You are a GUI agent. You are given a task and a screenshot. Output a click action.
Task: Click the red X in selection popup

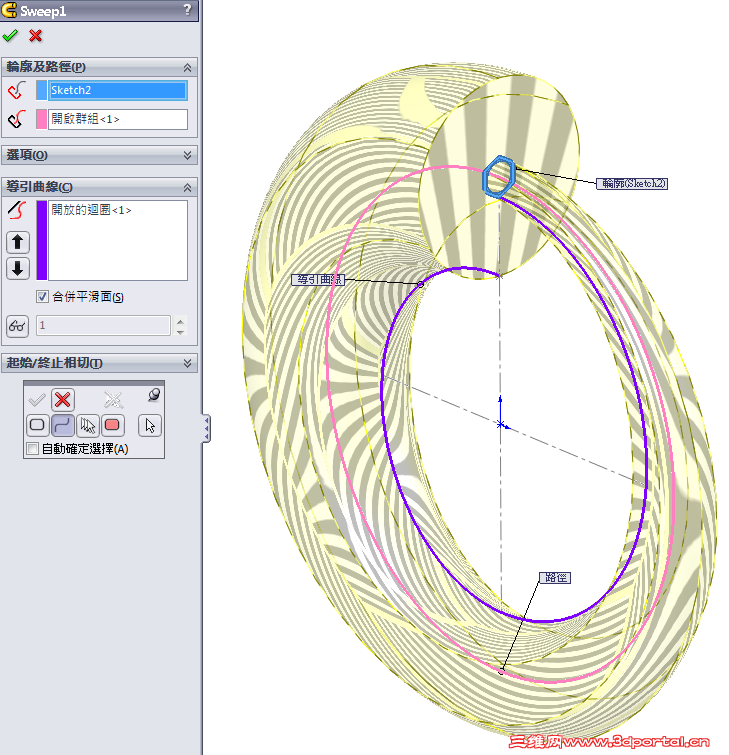63,400
